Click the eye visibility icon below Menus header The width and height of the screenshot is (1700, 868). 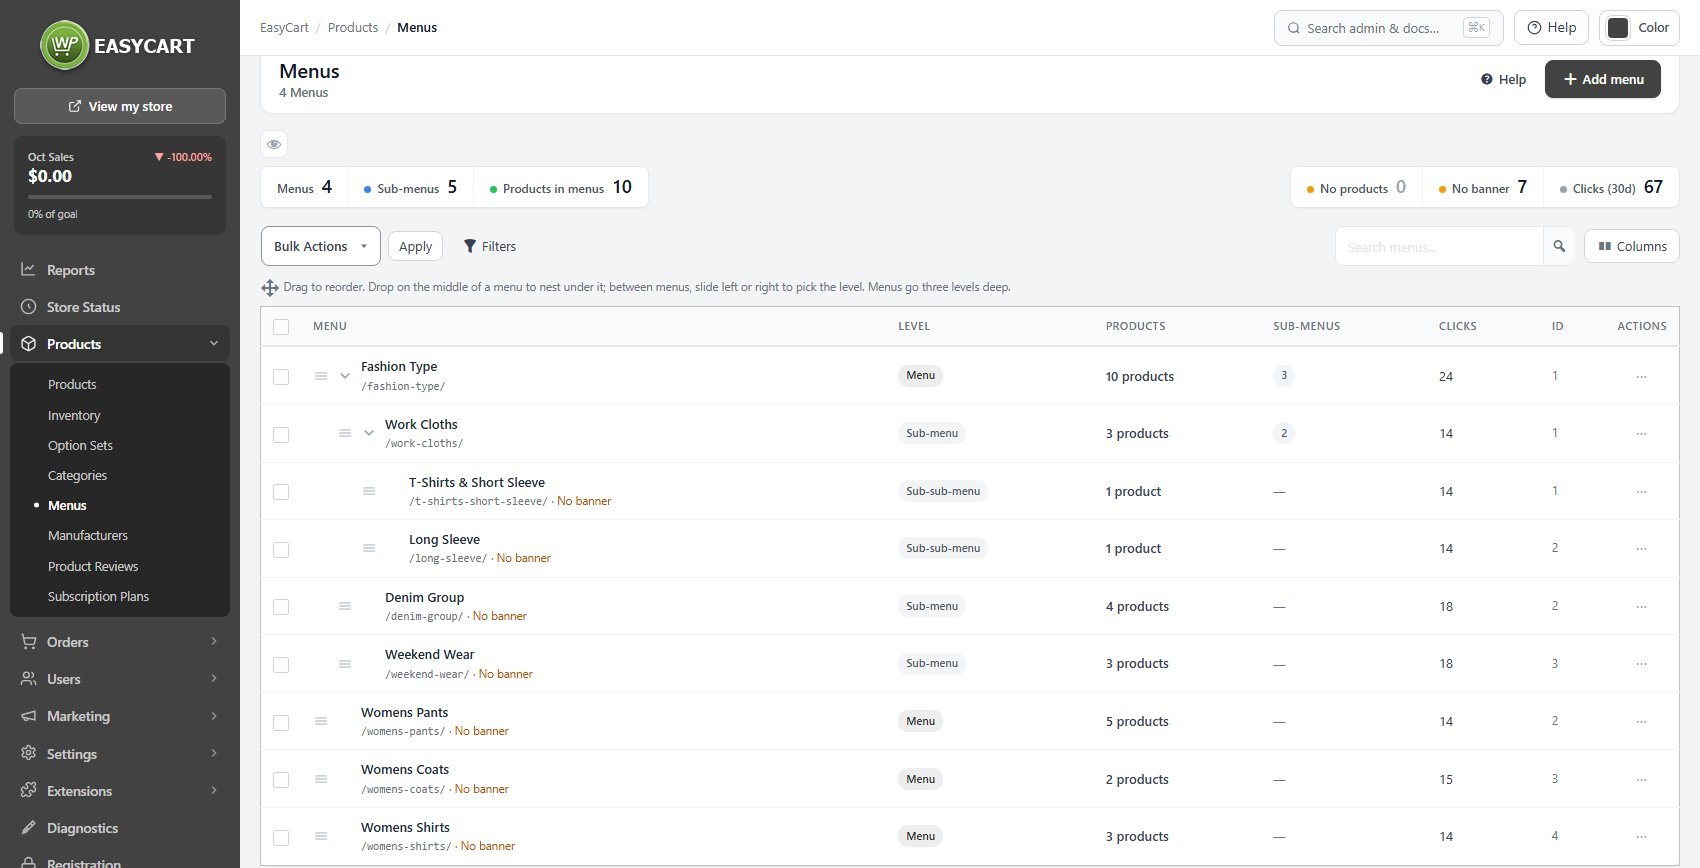point(274,144)
